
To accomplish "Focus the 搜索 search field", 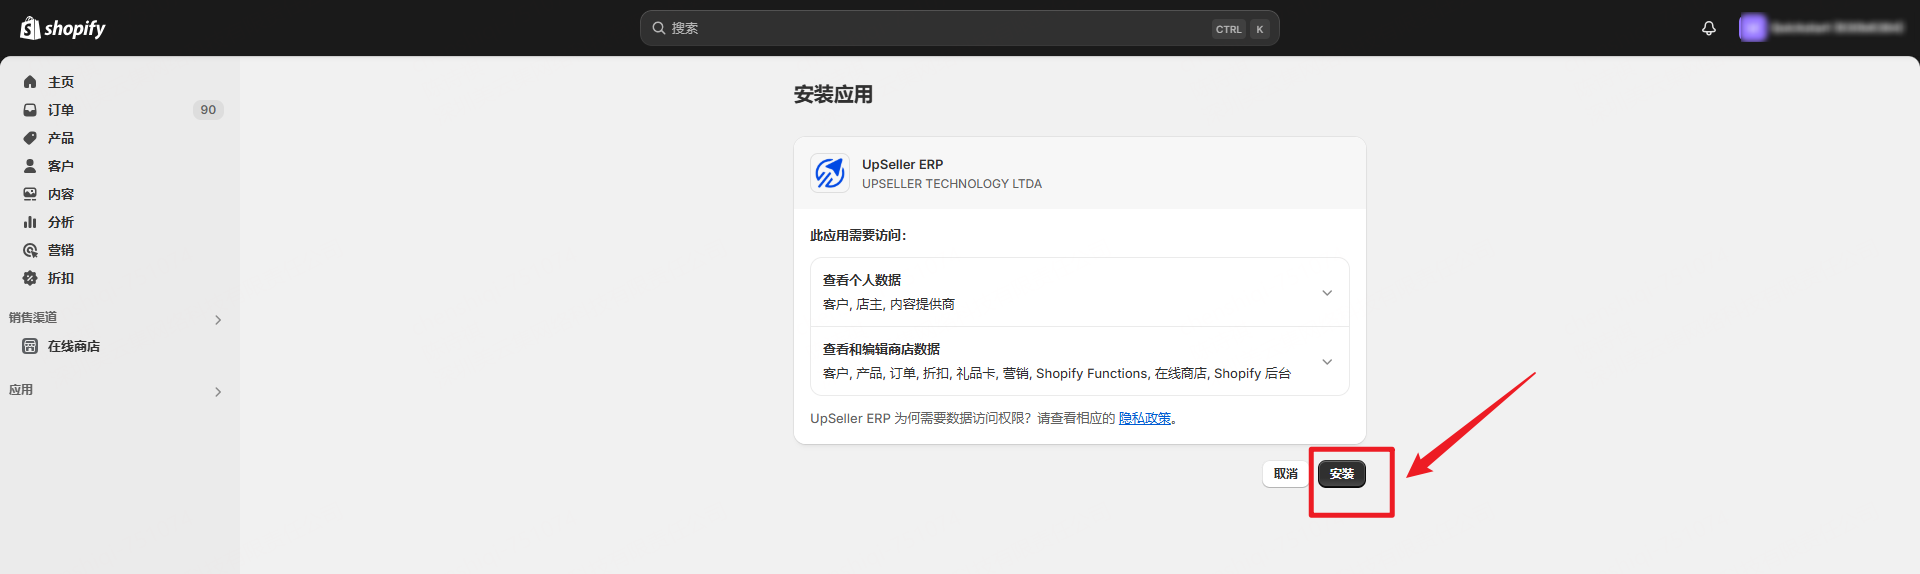I will pyautogui.click(x=959, y=28).
